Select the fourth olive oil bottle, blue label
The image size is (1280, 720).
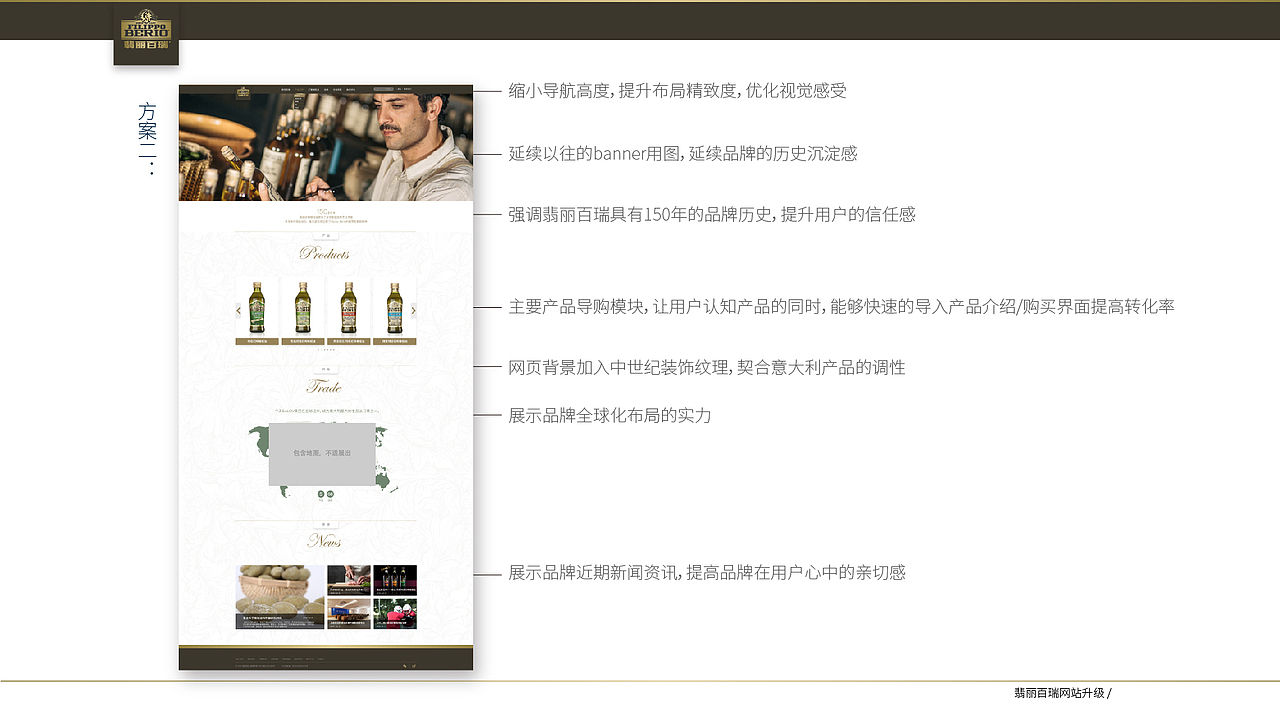[394, 308]
